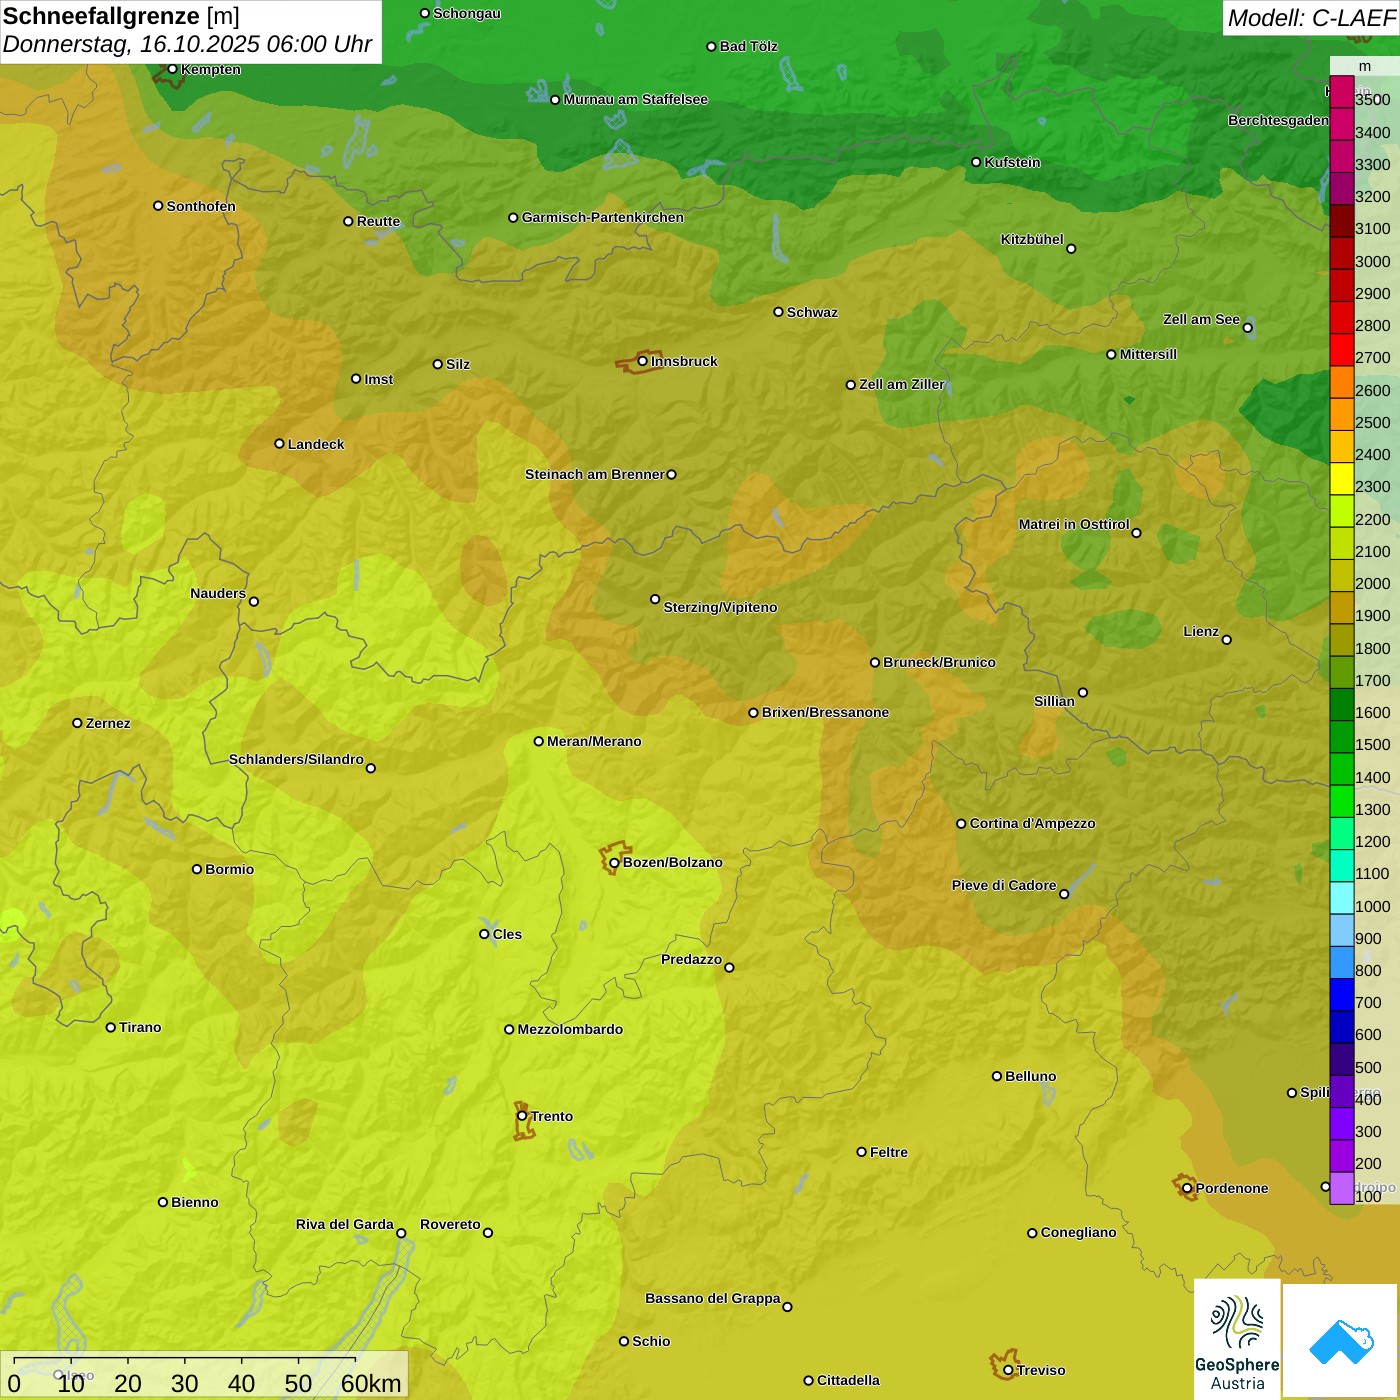Click the 'Nauders' label
Screen dimensions: 1400x1400
[x=218, y=593]
